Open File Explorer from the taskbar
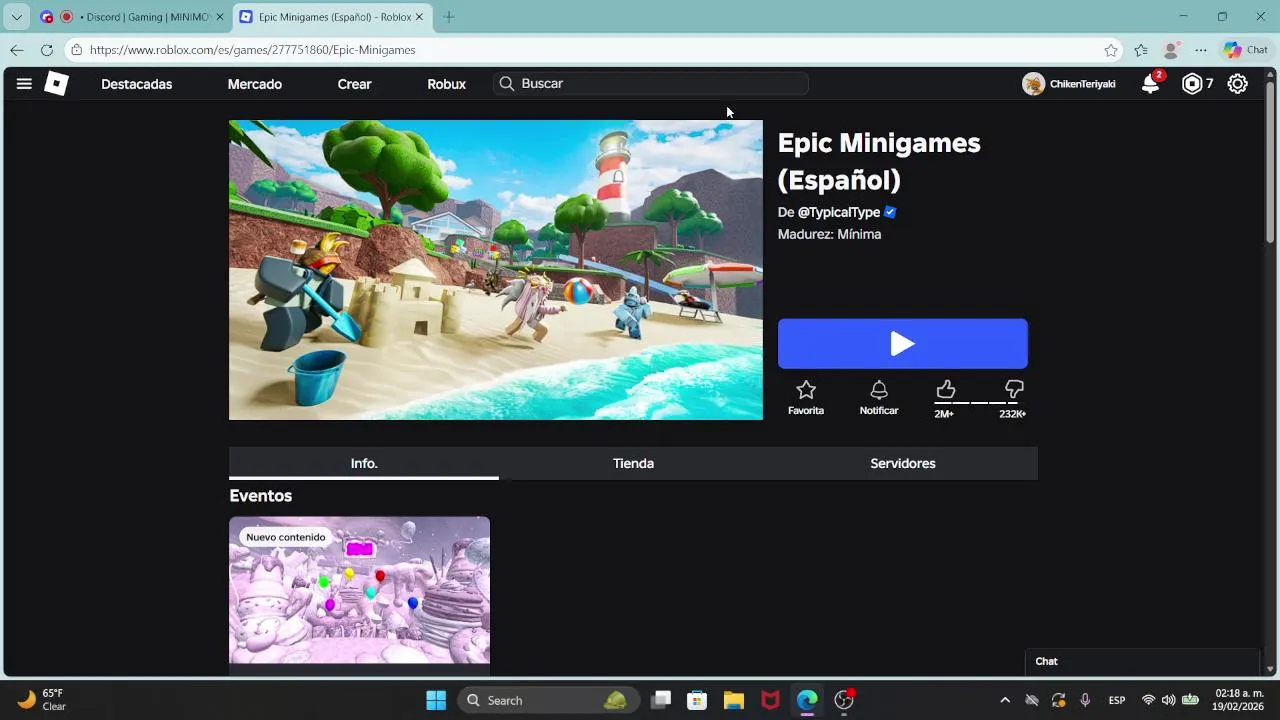This screenshot has height=720, width=1280. (734, 700)
